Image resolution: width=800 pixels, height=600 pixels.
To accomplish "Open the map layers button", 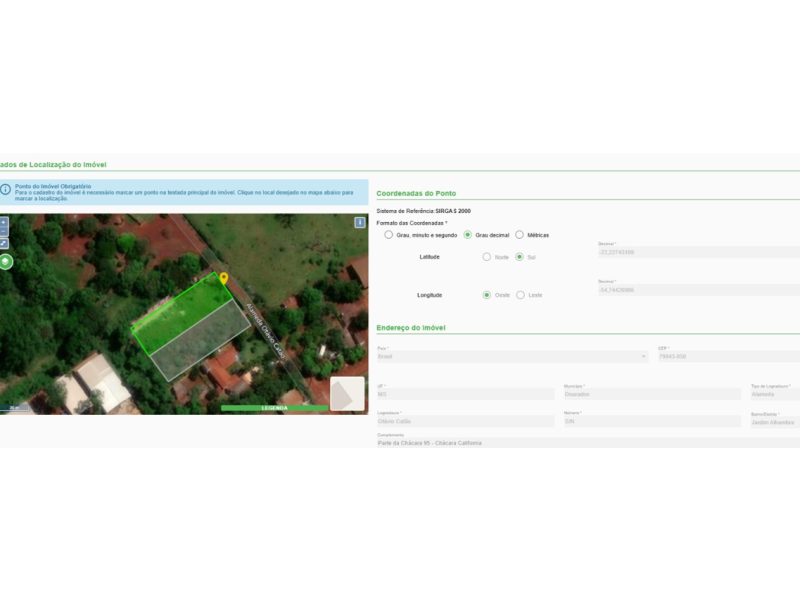I will pyautogui.click(x=6, y=262).
